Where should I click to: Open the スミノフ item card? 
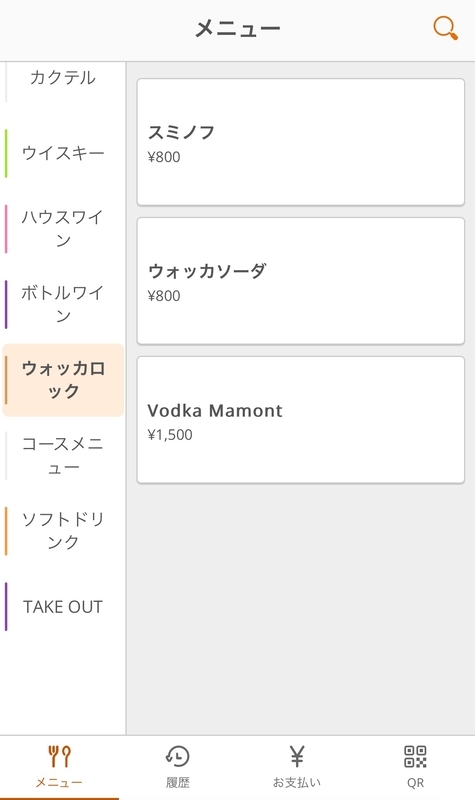[x=301, y=142]
